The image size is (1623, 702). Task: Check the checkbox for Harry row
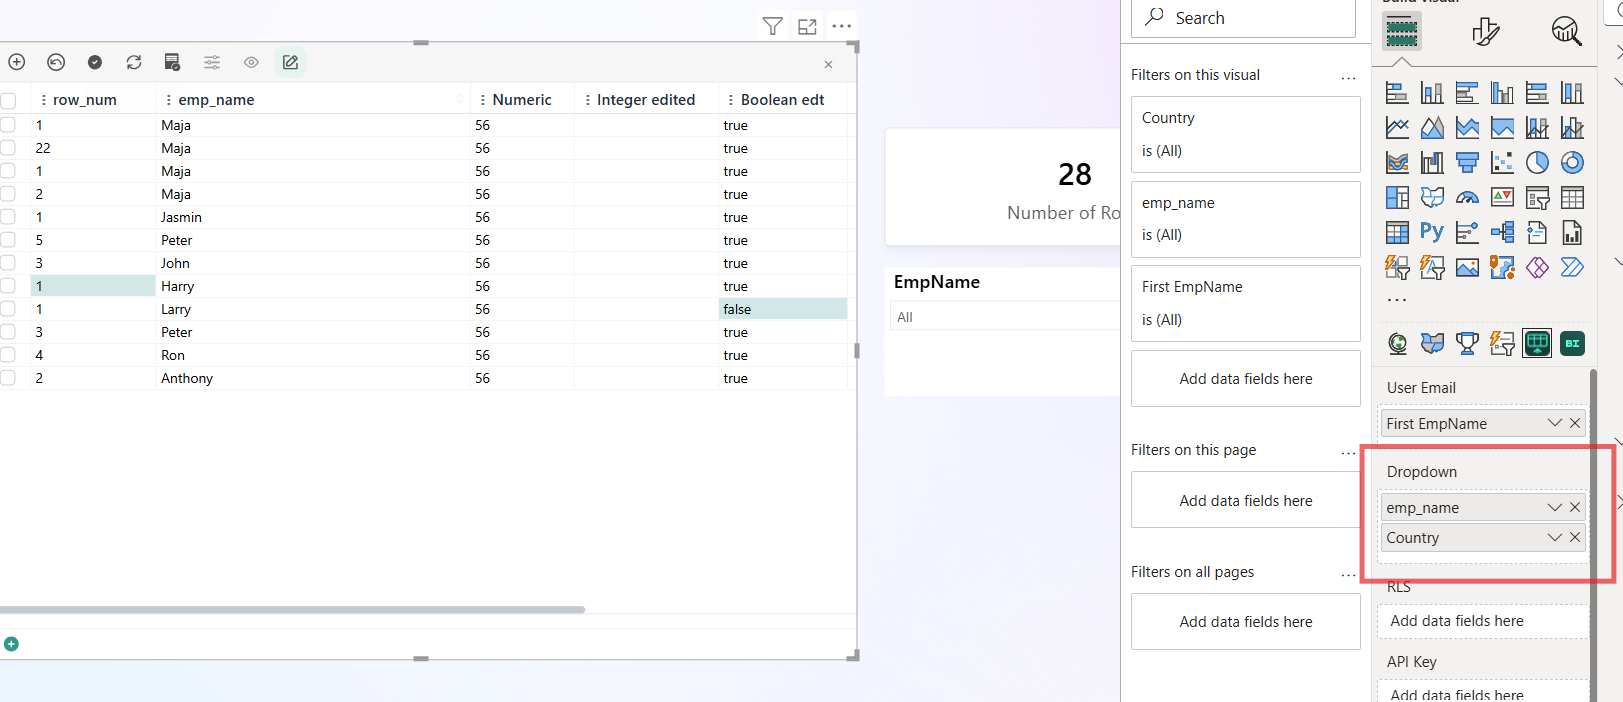(x=8, y=286)
